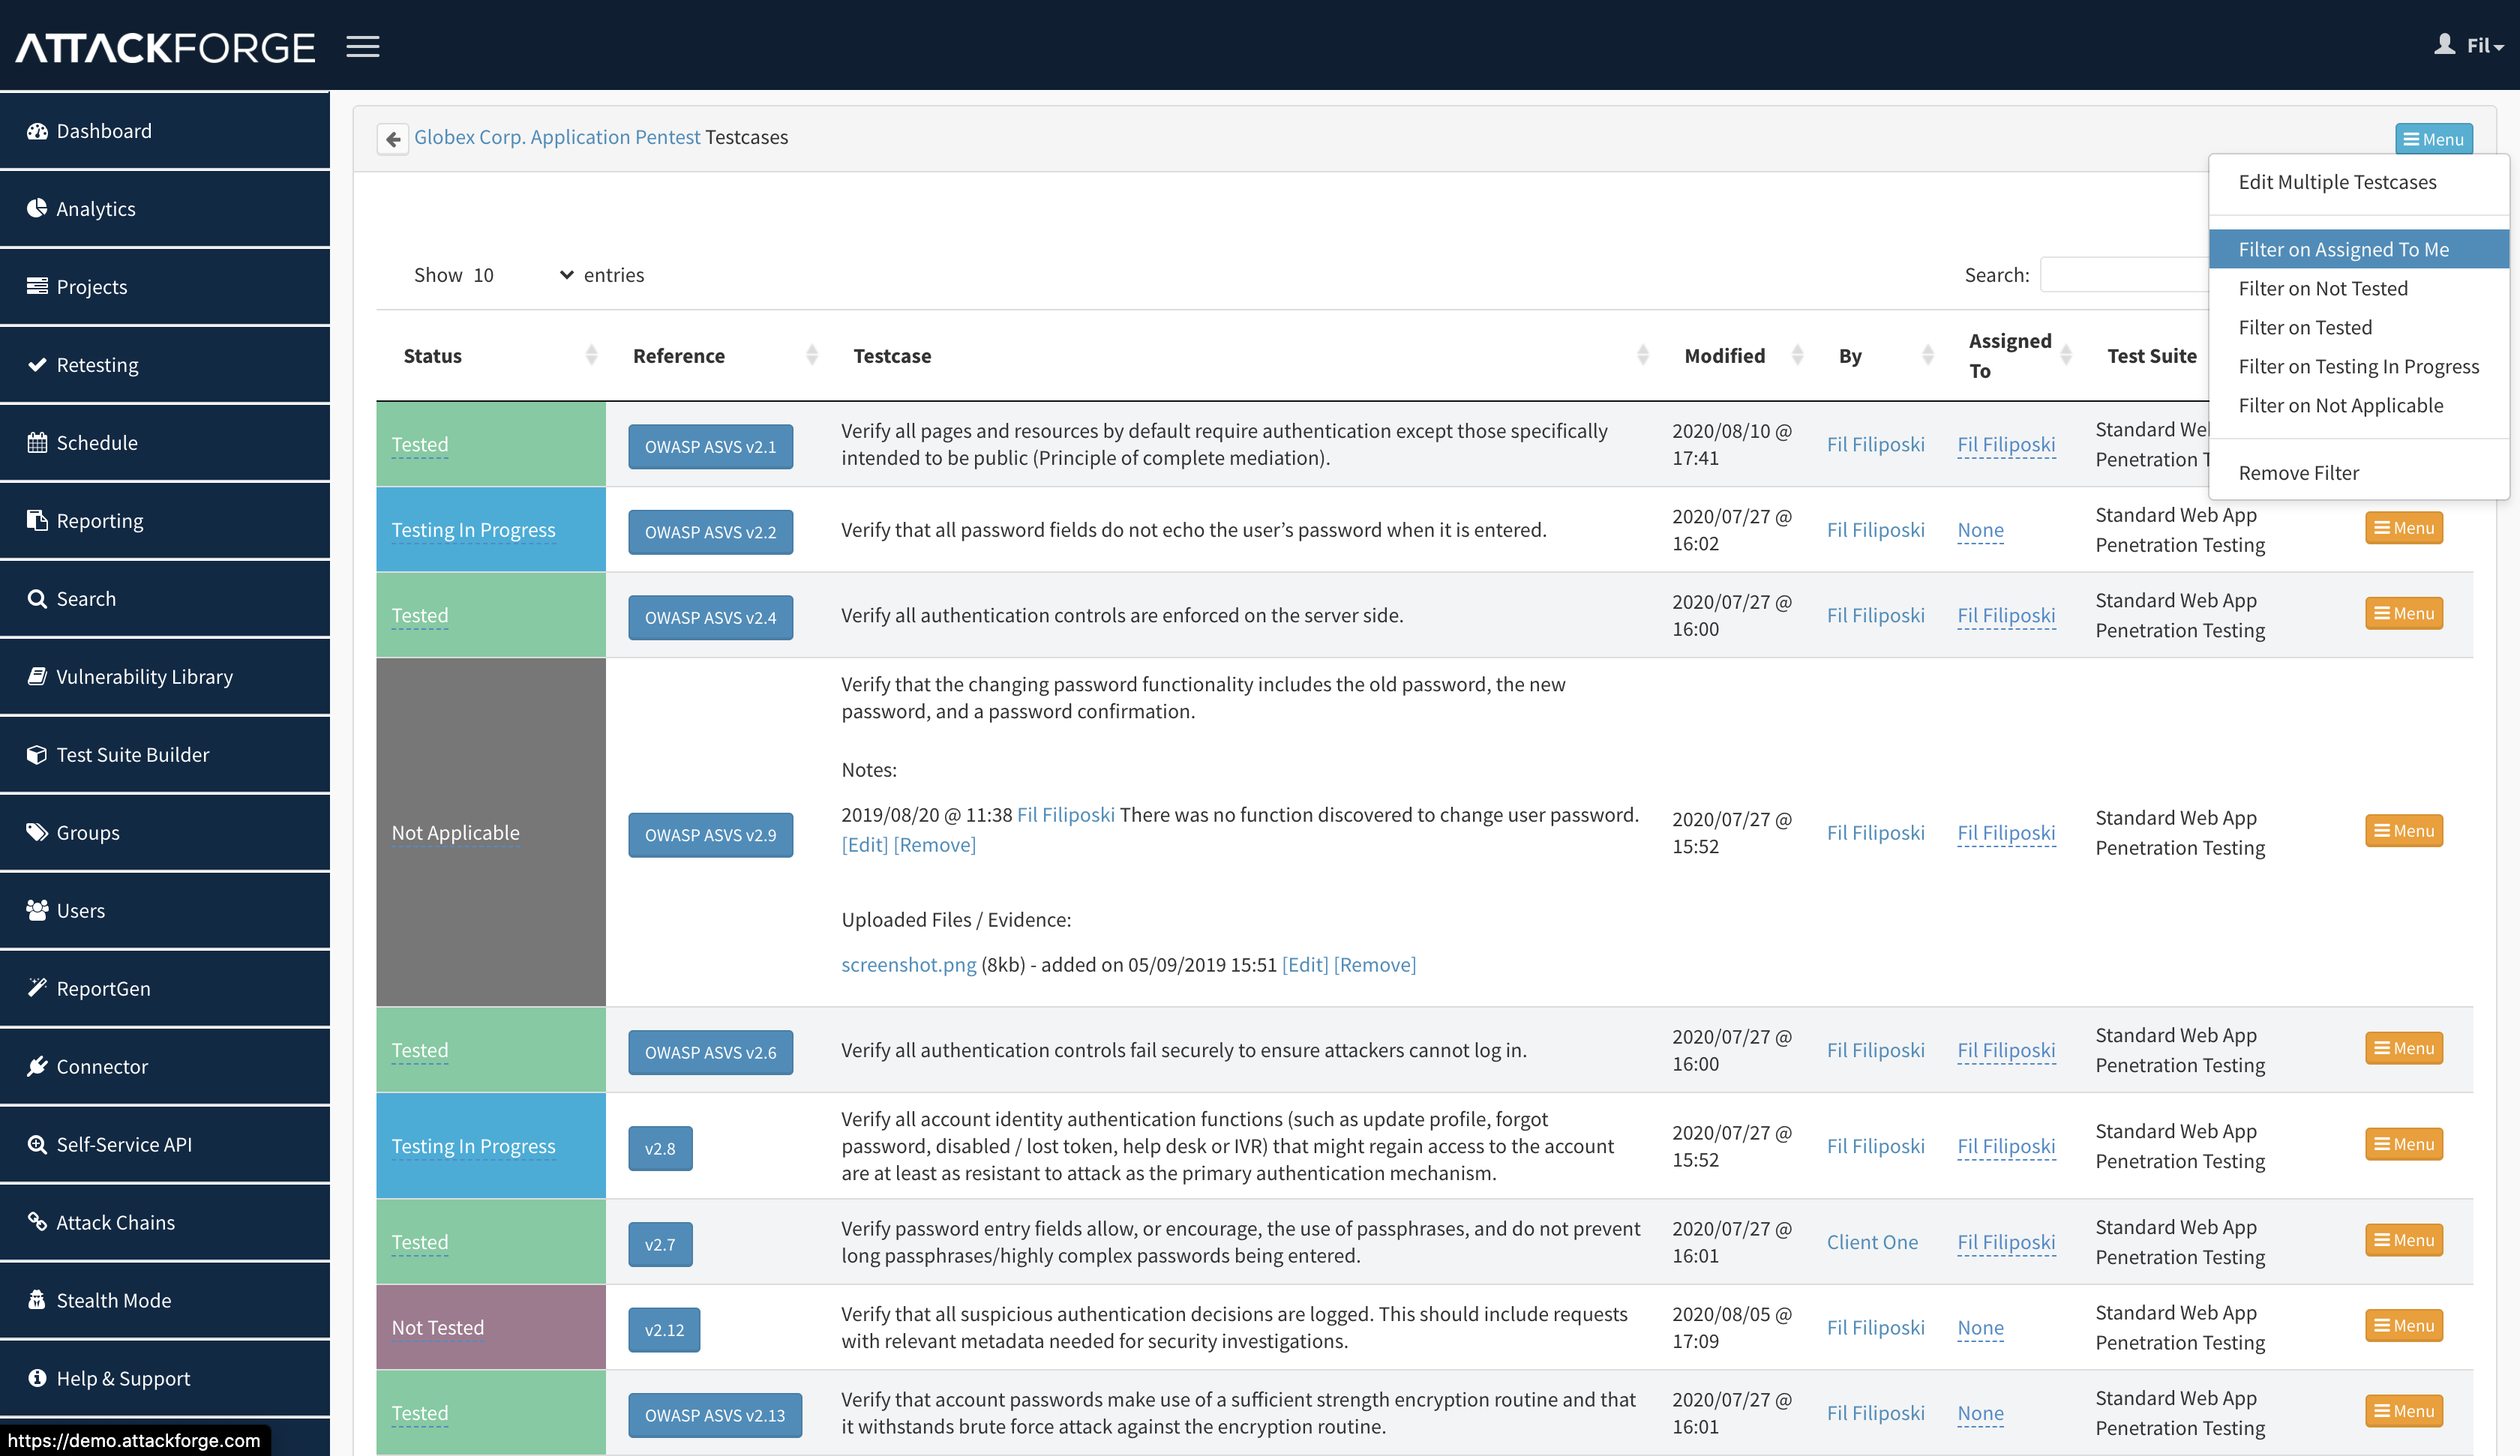Click OWASP ASVS v2.2 reference badge
The image size is (2520, 1456).
pos(711,532)
